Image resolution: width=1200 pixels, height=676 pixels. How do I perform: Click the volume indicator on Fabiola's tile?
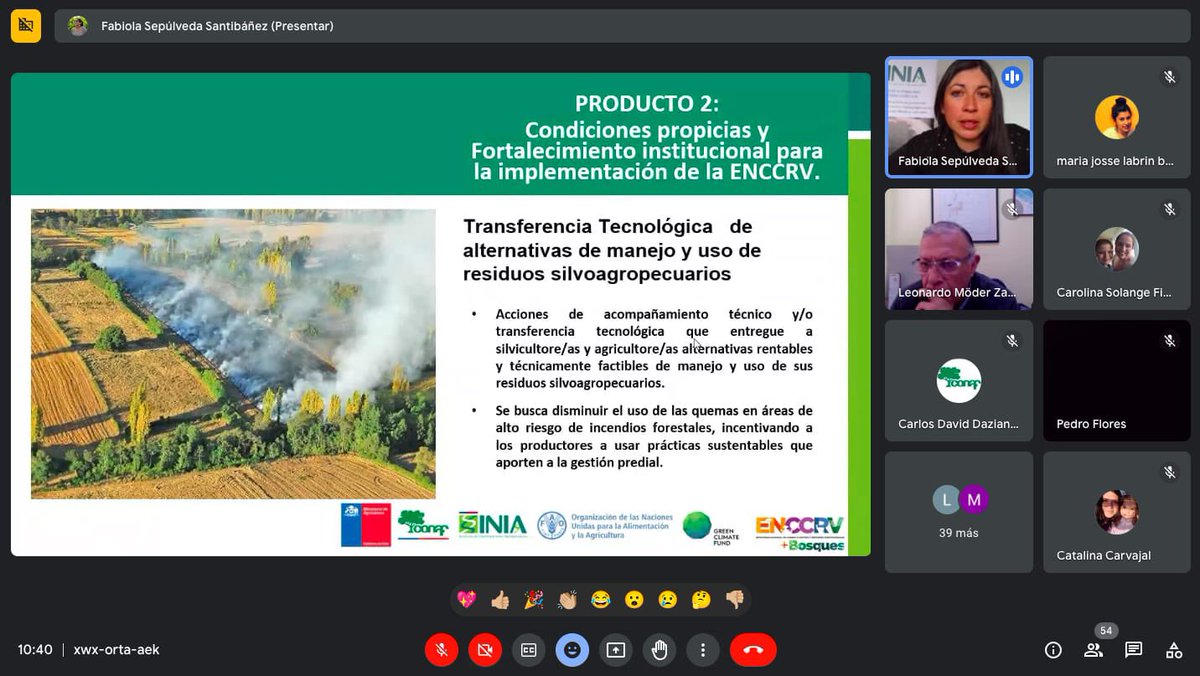[1012, 76]
